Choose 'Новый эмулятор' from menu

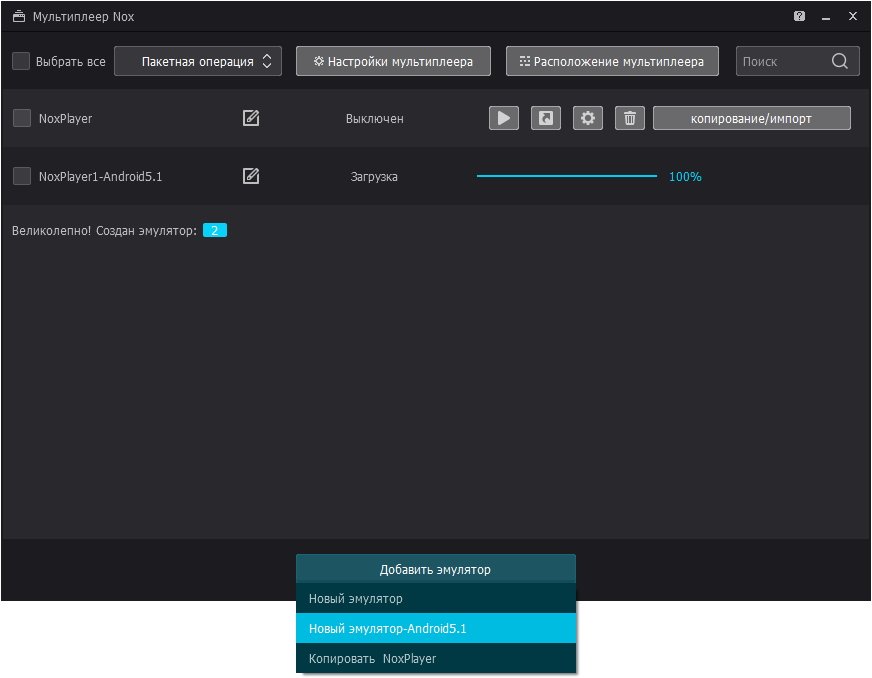(435, 598)
